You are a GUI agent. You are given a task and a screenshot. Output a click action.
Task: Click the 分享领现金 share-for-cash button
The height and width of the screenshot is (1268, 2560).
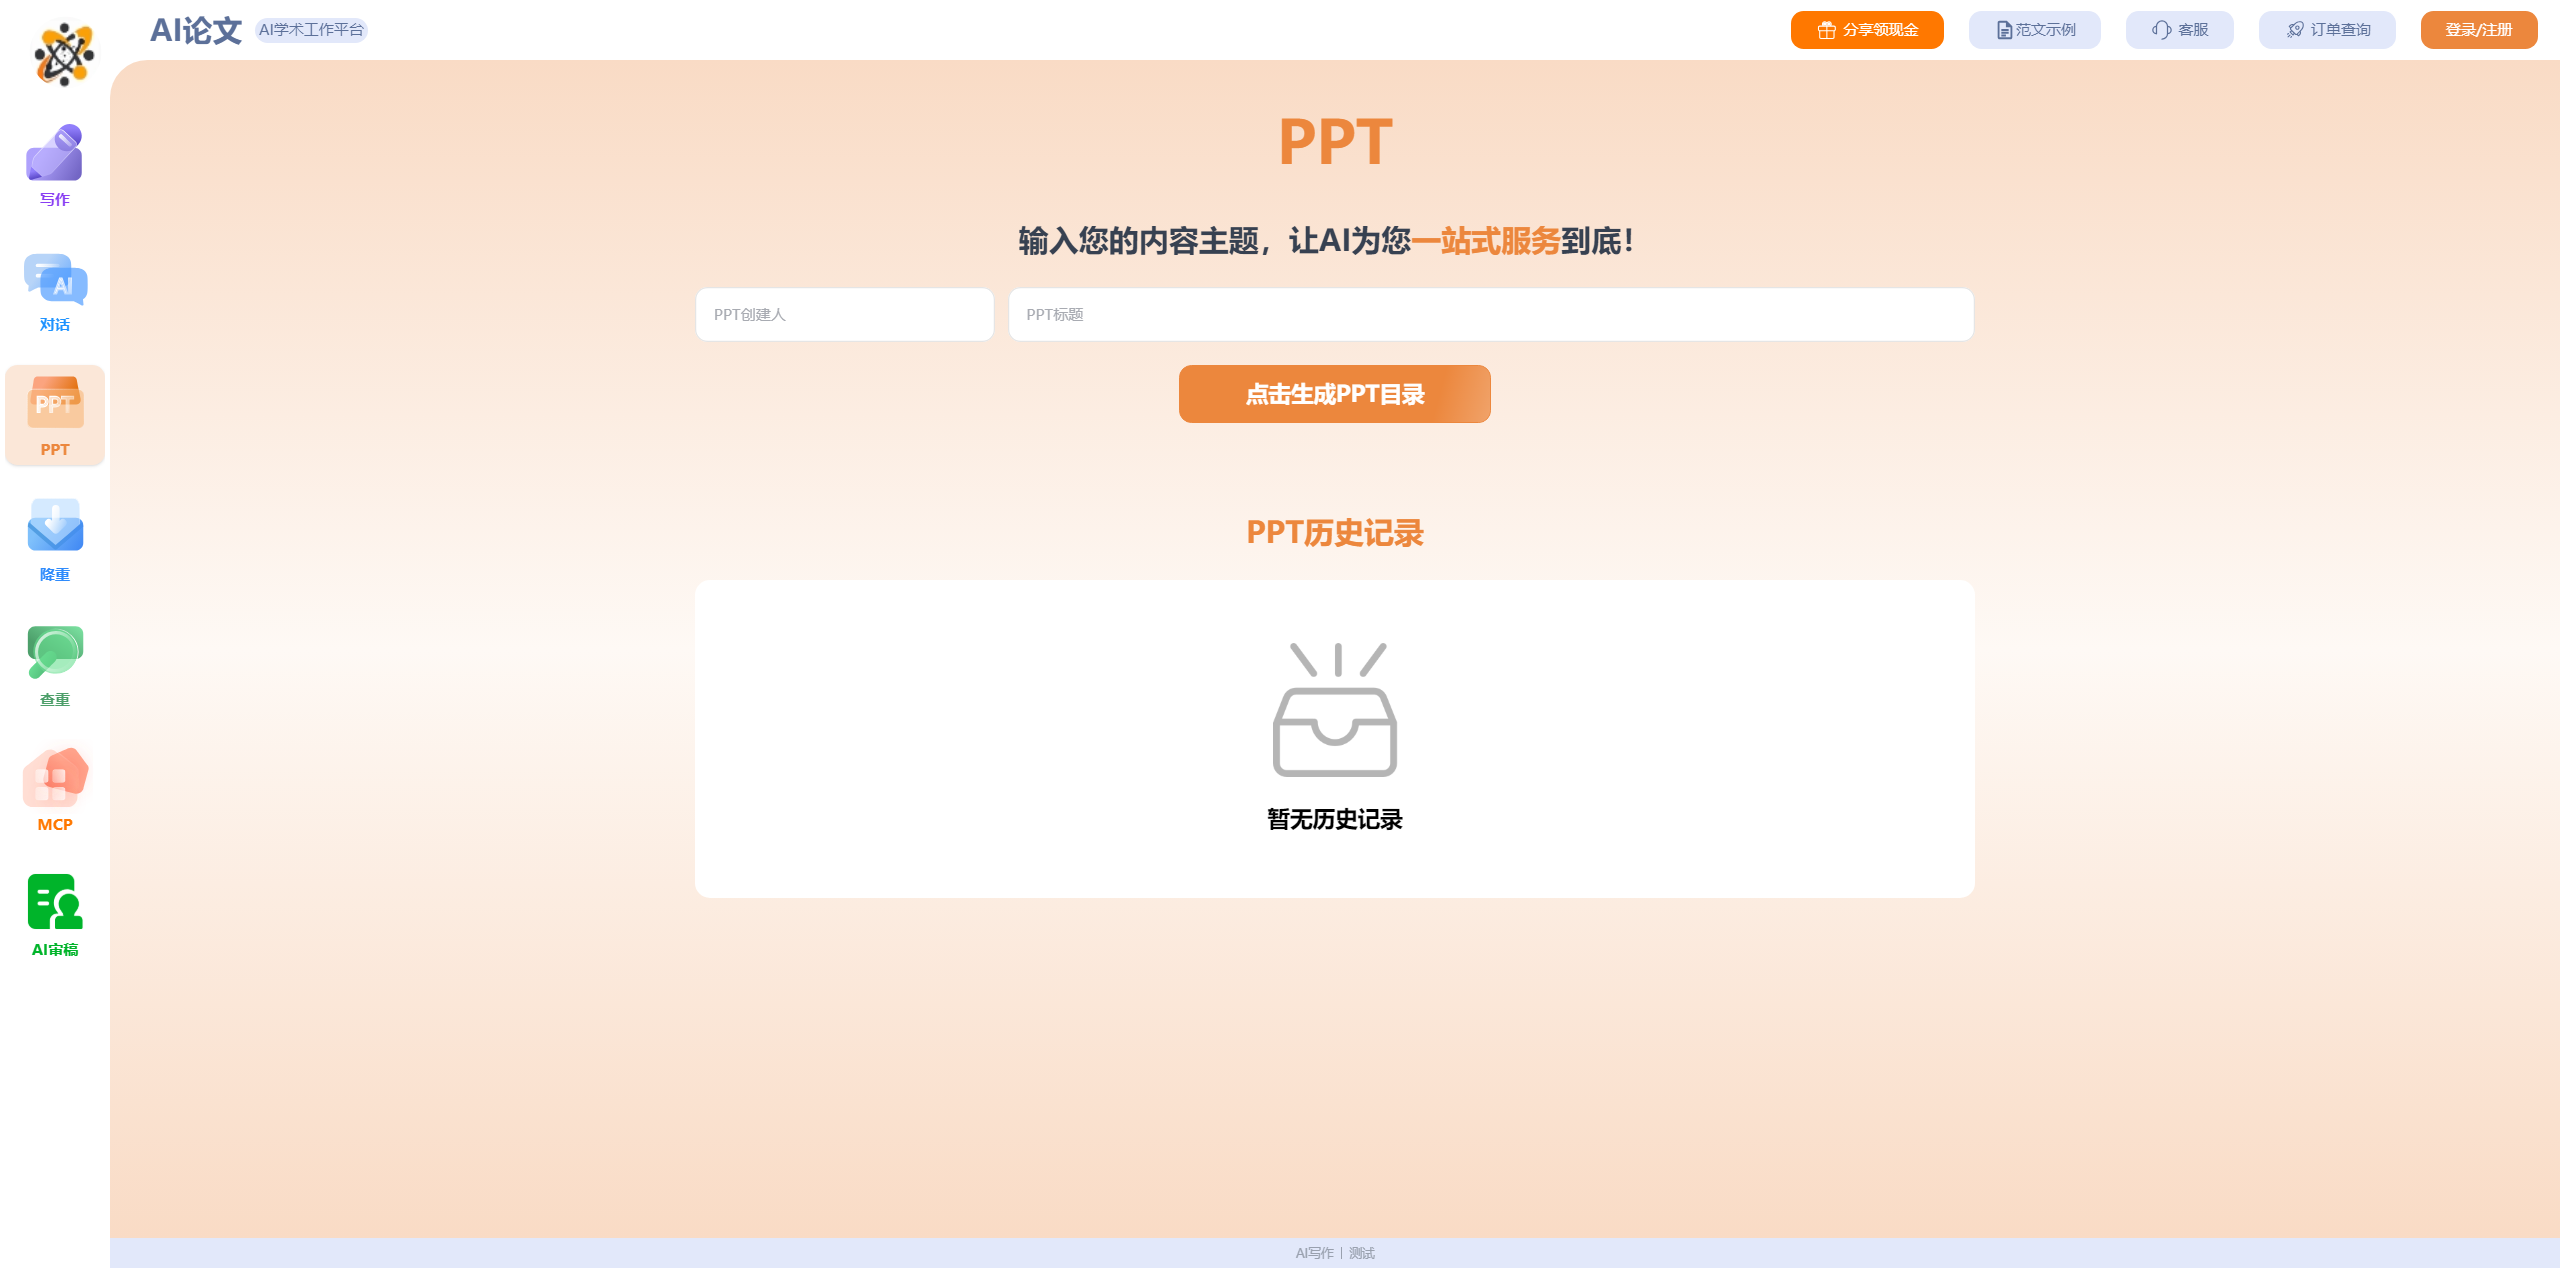pyautogui.click(x=1867, y=30)
